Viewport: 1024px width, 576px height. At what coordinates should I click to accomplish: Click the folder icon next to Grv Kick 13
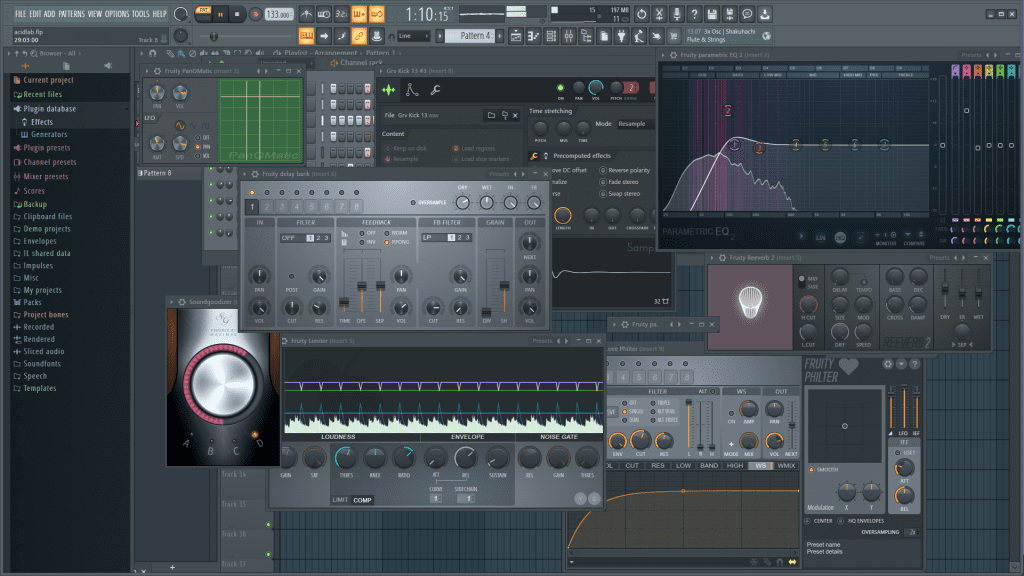point(490,115)
